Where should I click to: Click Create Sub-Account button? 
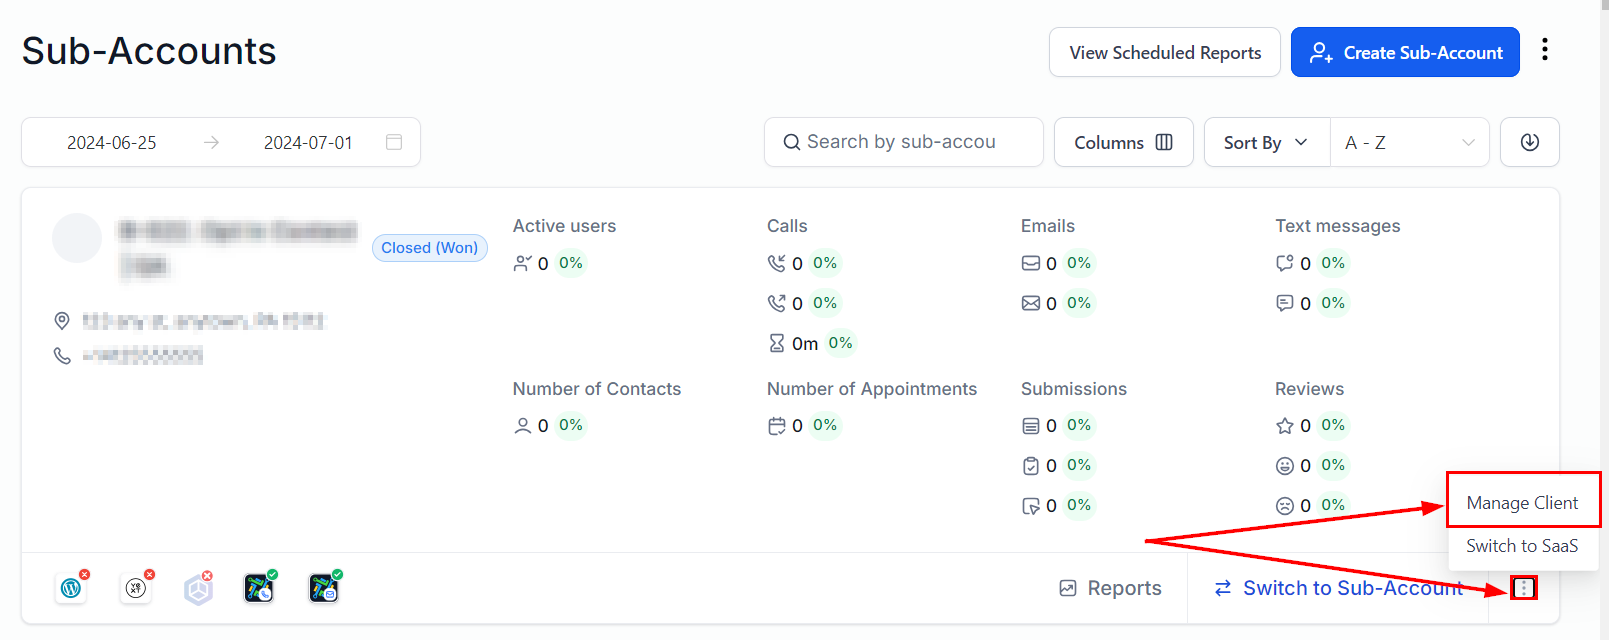[1405, 52]
